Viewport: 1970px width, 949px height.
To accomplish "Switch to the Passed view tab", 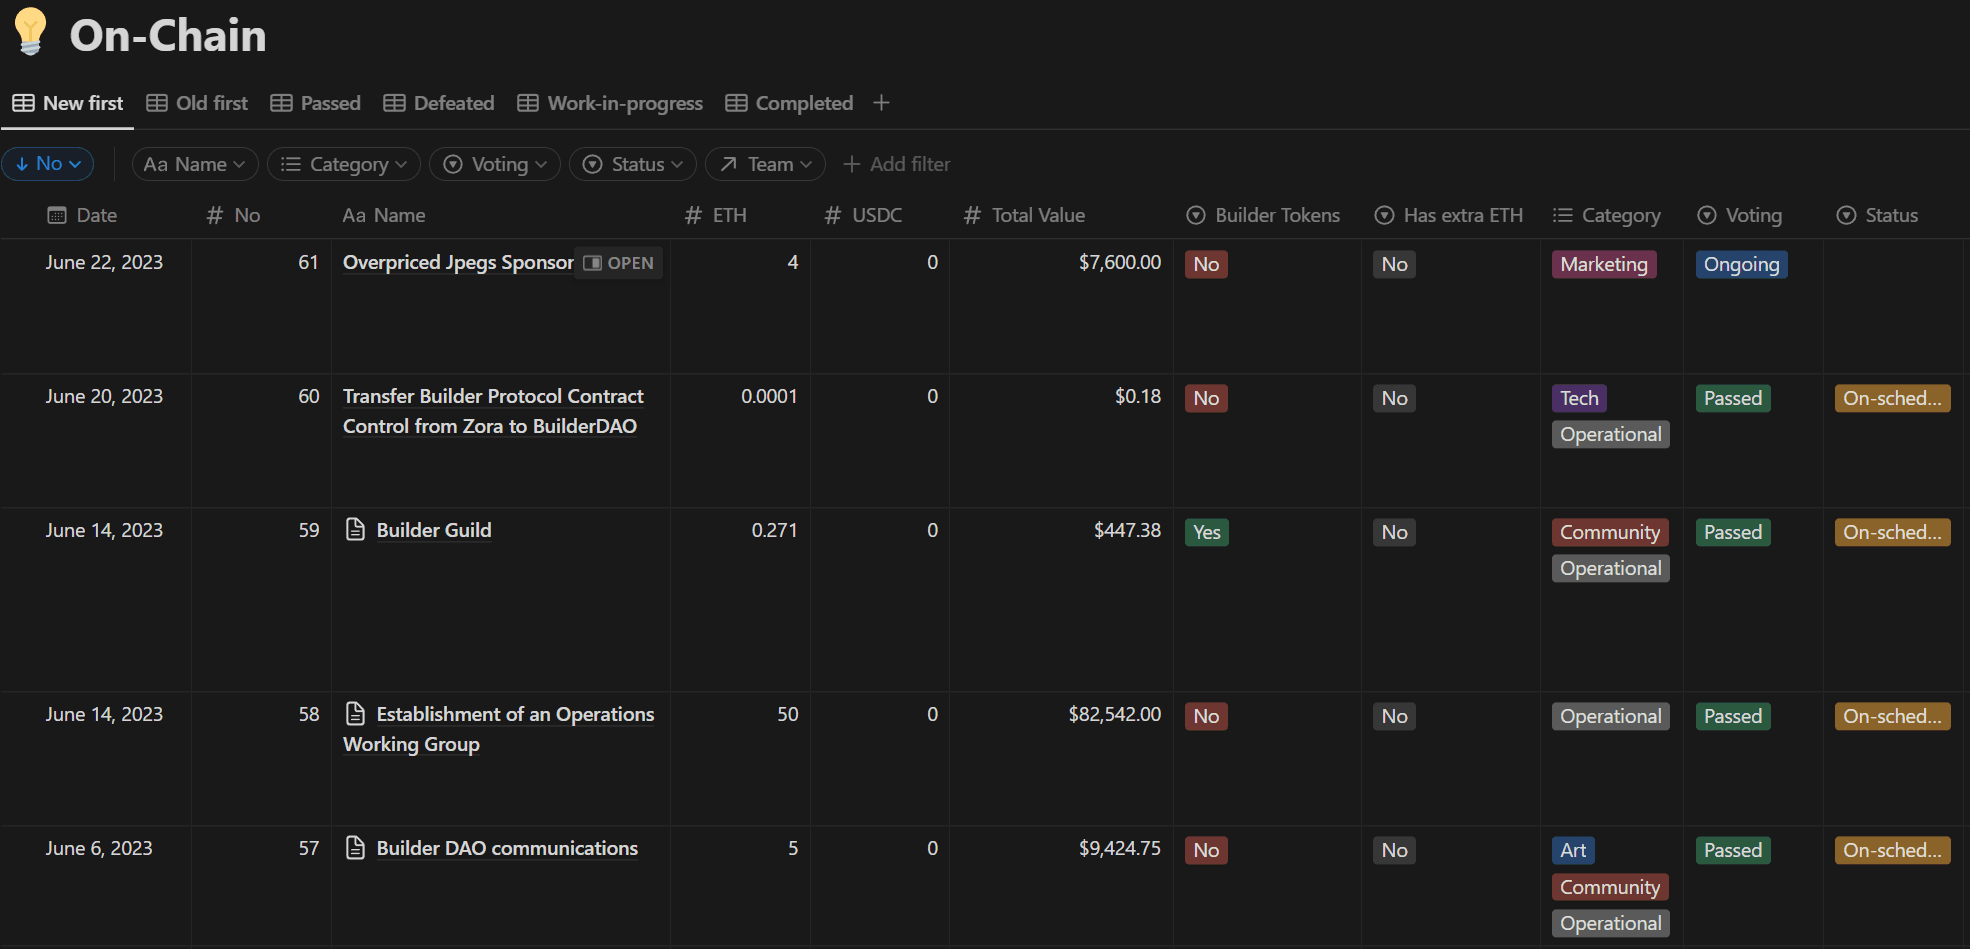I will click(x=316, y=103).
